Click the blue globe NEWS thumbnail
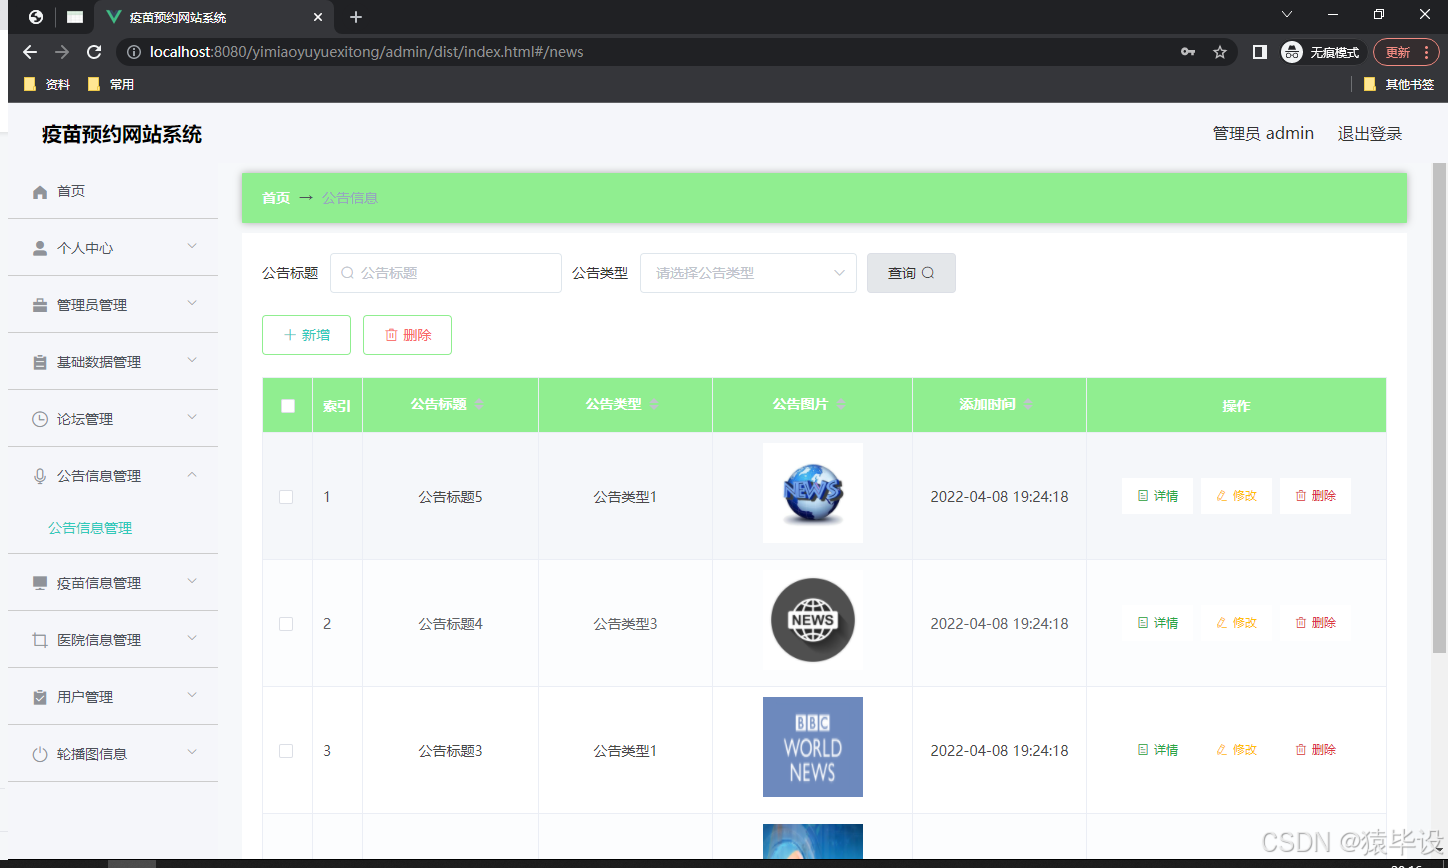This screenshot has height=868, width=1448. pyautogui.click(x=813, y=493)
